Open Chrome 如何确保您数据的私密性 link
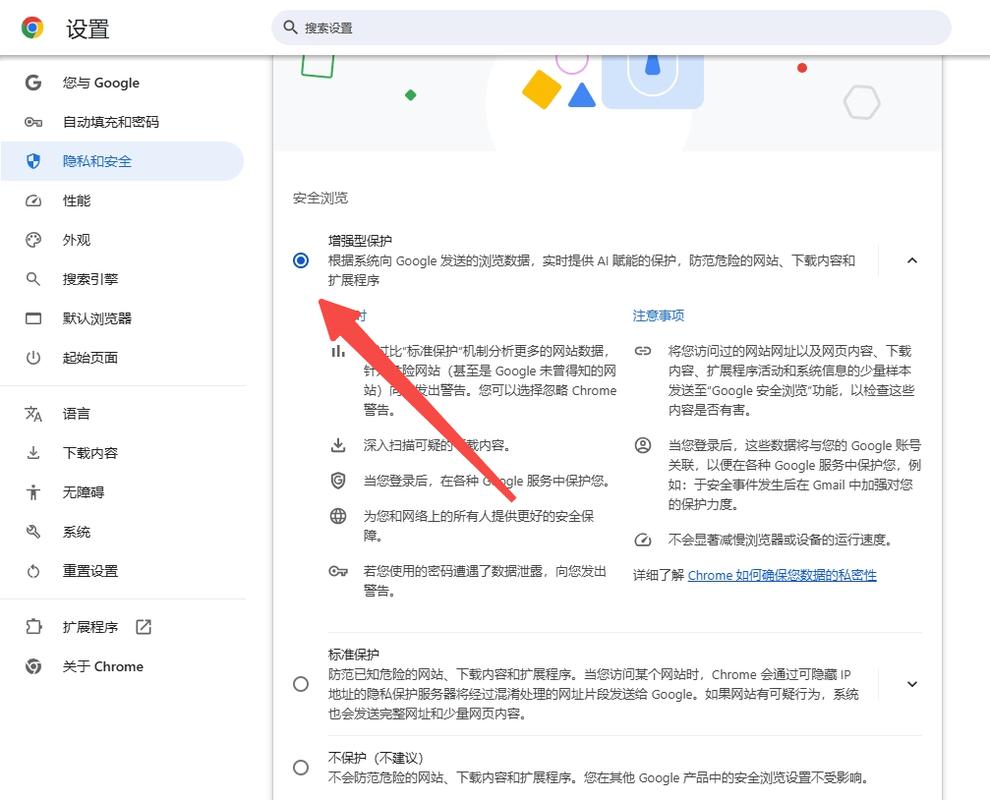This screenshot has width=990, height=800. tap(782, 575)
